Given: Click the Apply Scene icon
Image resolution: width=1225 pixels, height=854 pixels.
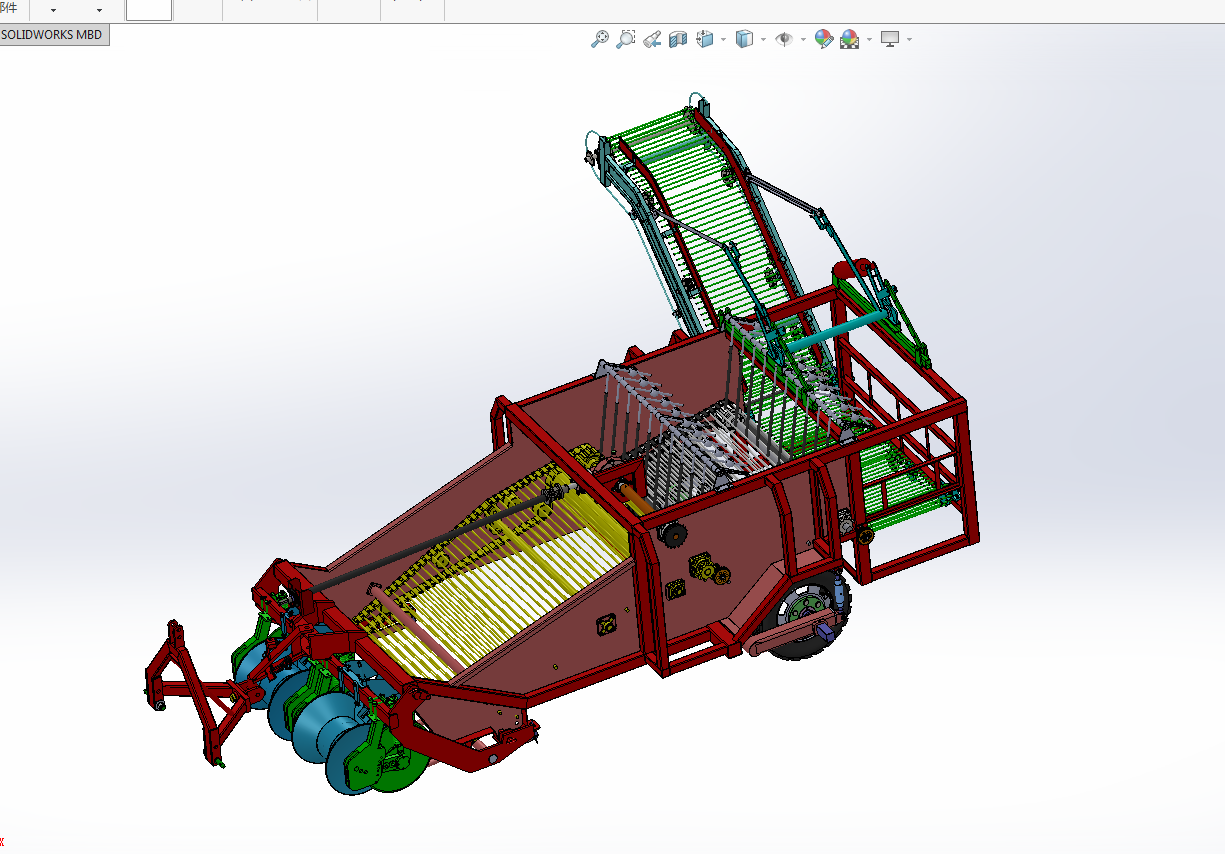Looking at the screenshot, I should (850, 39).
